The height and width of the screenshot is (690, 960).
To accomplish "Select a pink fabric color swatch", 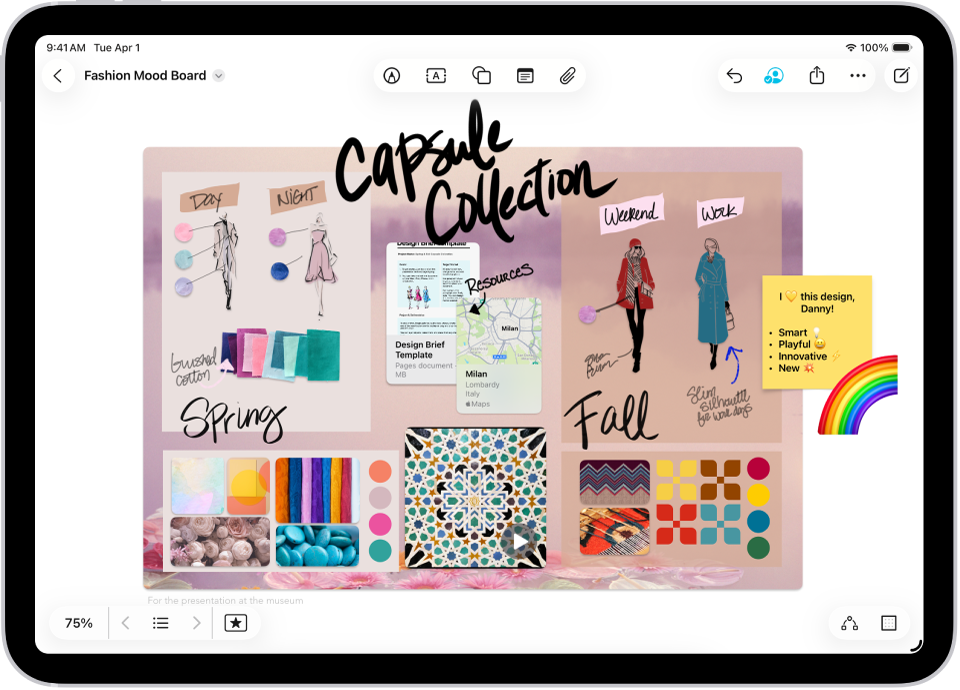I will (380, 523).
